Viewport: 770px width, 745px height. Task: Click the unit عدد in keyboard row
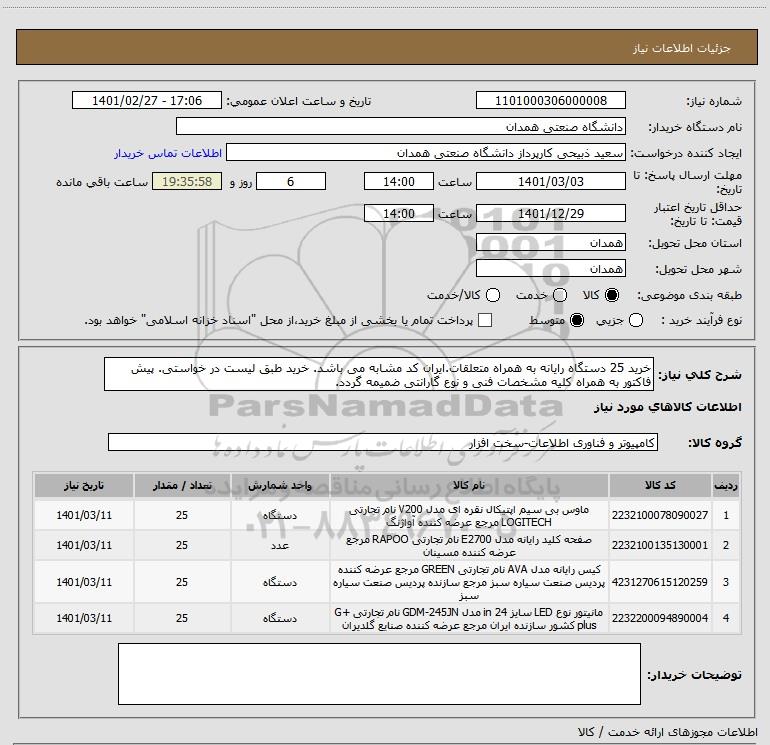[x=280, y=546]
